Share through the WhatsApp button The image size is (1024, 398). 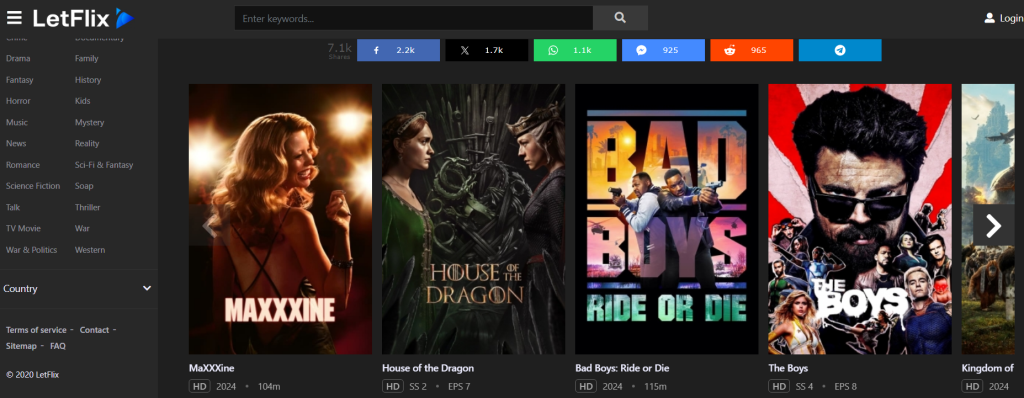click(x=575, y=50)
